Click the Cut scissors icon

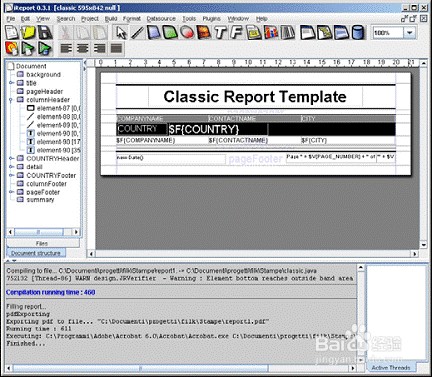(66, 33)
